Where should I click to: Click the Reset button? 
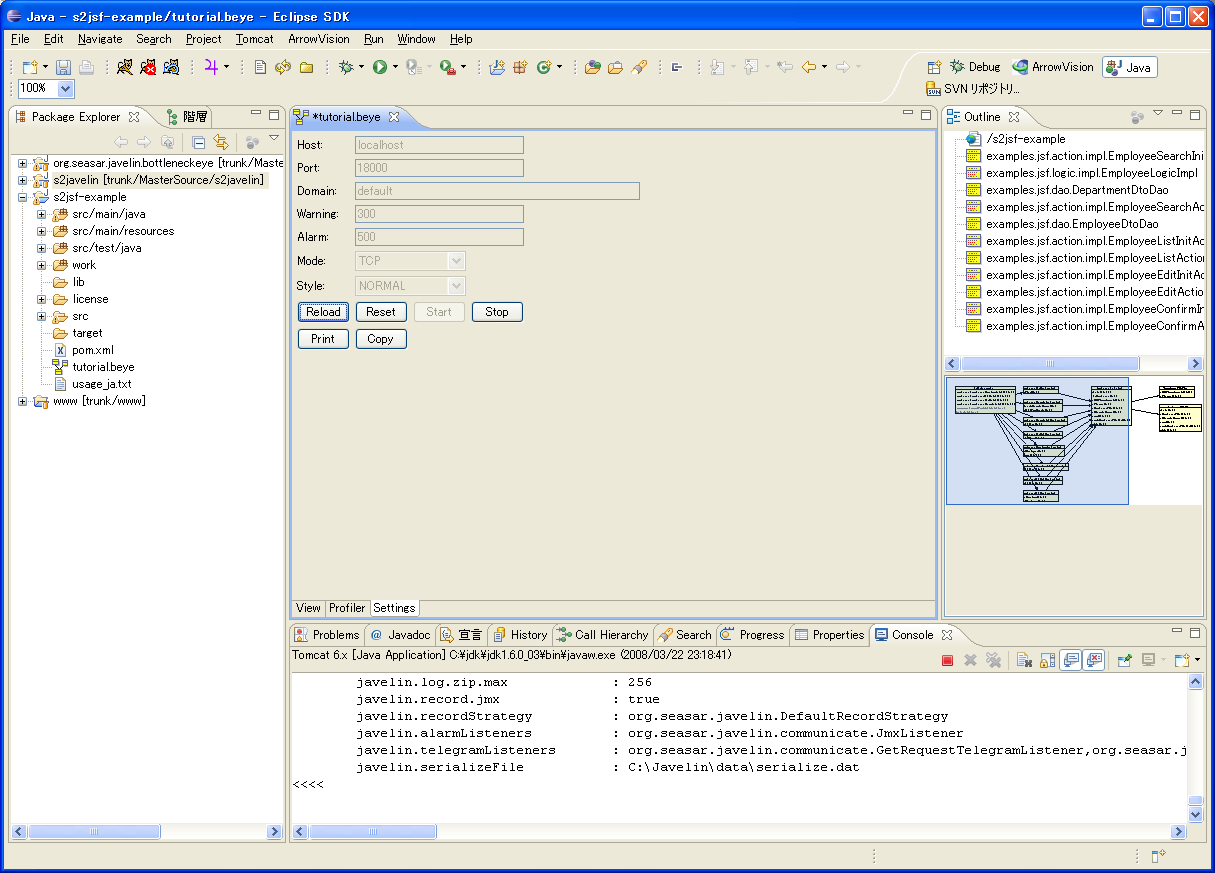[x=381, y=312]
